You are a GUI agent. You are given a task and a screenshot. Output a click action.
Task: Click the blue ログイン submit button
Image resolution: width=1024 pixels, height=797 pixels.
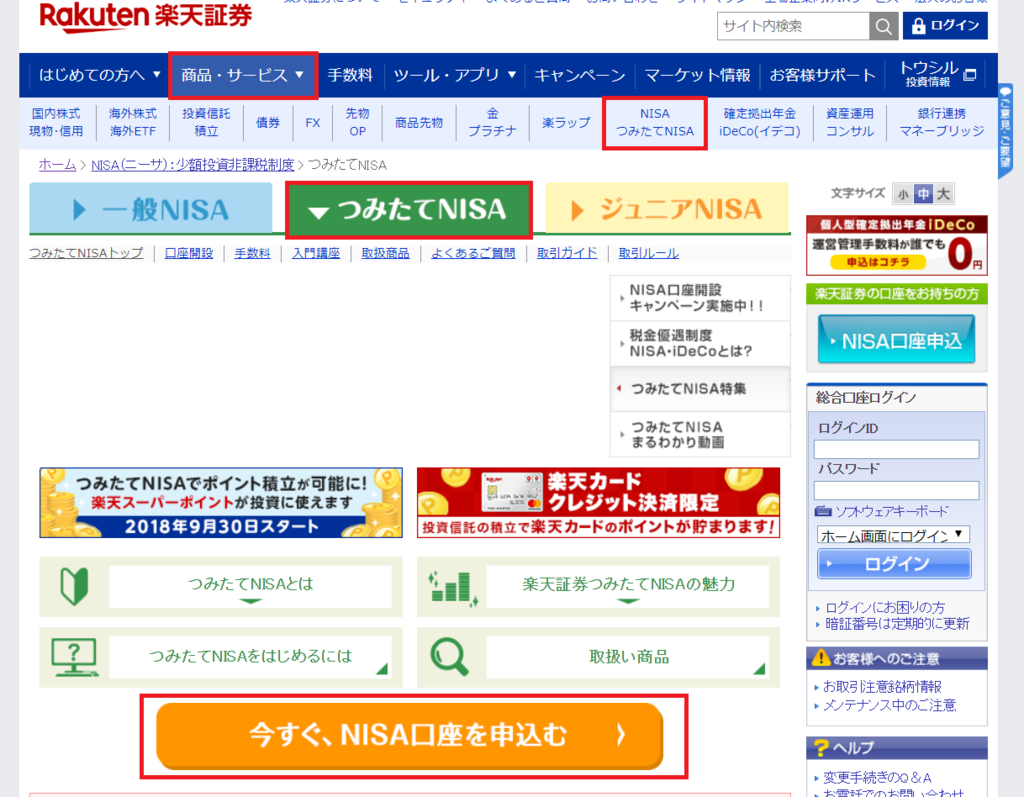894,564
